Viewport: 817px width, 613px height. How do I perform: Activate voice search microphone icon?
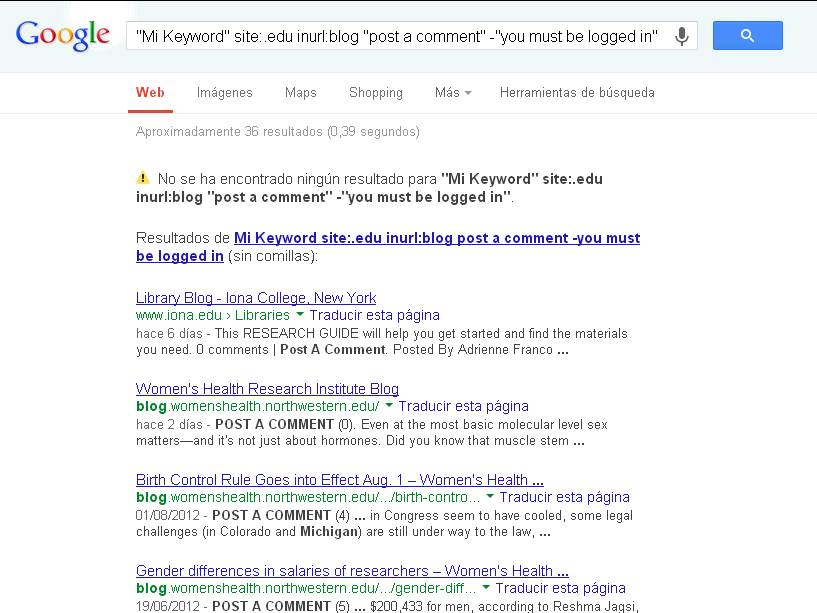pyautogui.click(x=682, y=36)
